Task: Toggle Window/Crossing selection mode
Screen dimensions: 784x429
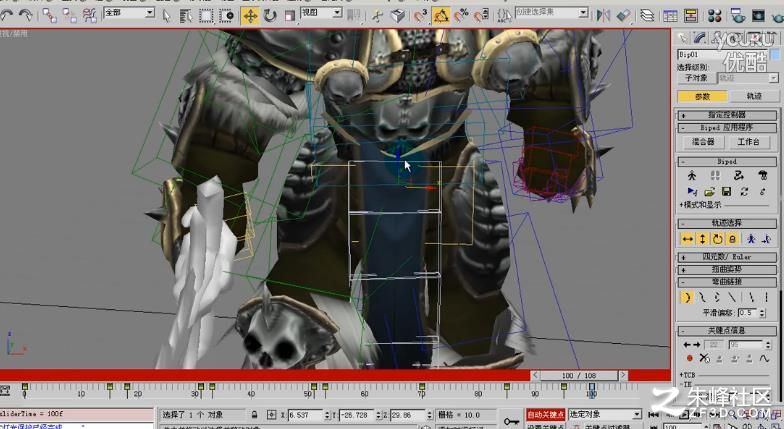Action: tap(226, 16)
